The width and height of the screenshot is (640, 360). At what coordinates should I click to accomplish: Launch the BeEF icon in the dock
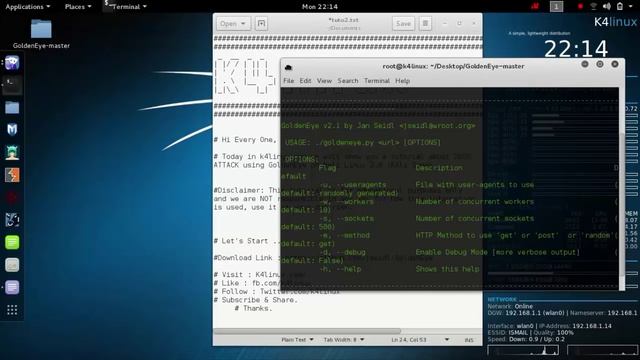12,220
